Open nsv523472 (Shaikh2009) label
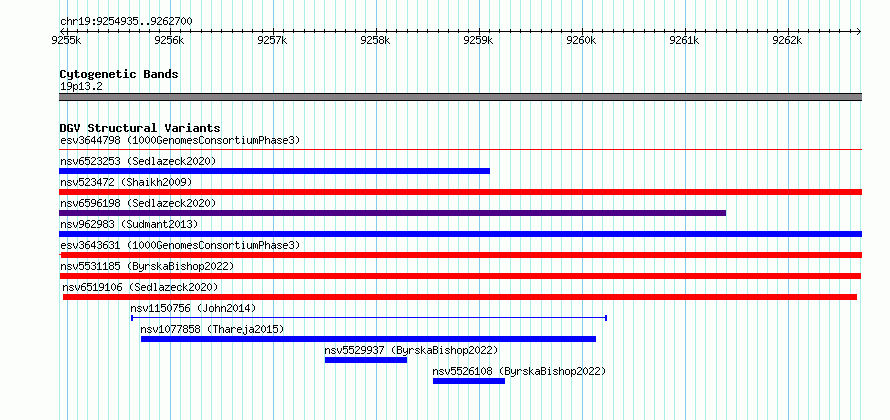 click(x=126, y=182)
